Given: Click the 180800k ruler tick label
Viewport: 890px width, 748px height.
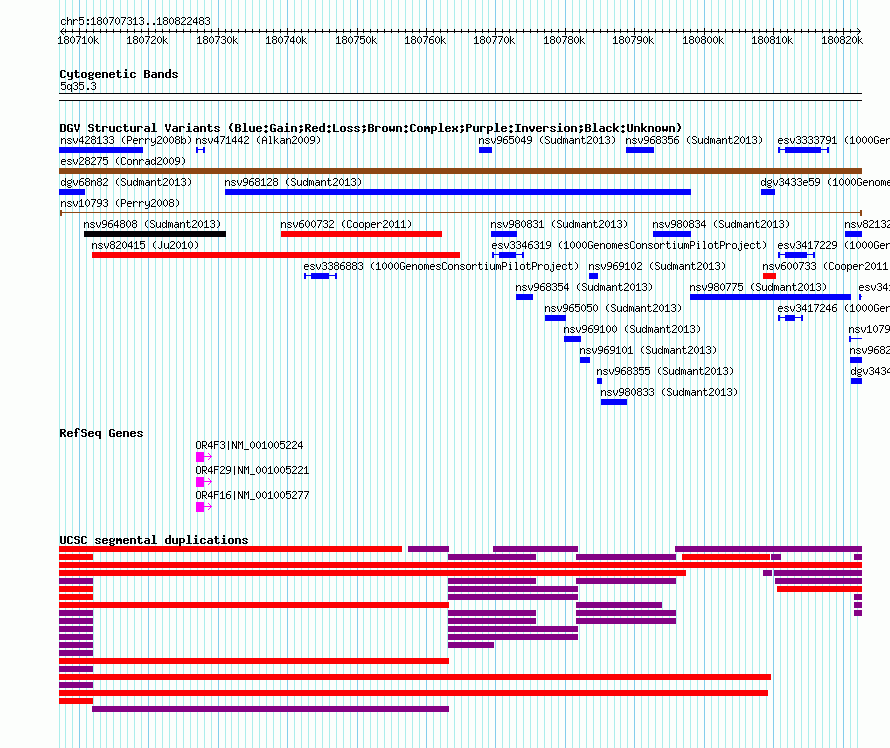Looking at the screenshot, I should [703, 40].
